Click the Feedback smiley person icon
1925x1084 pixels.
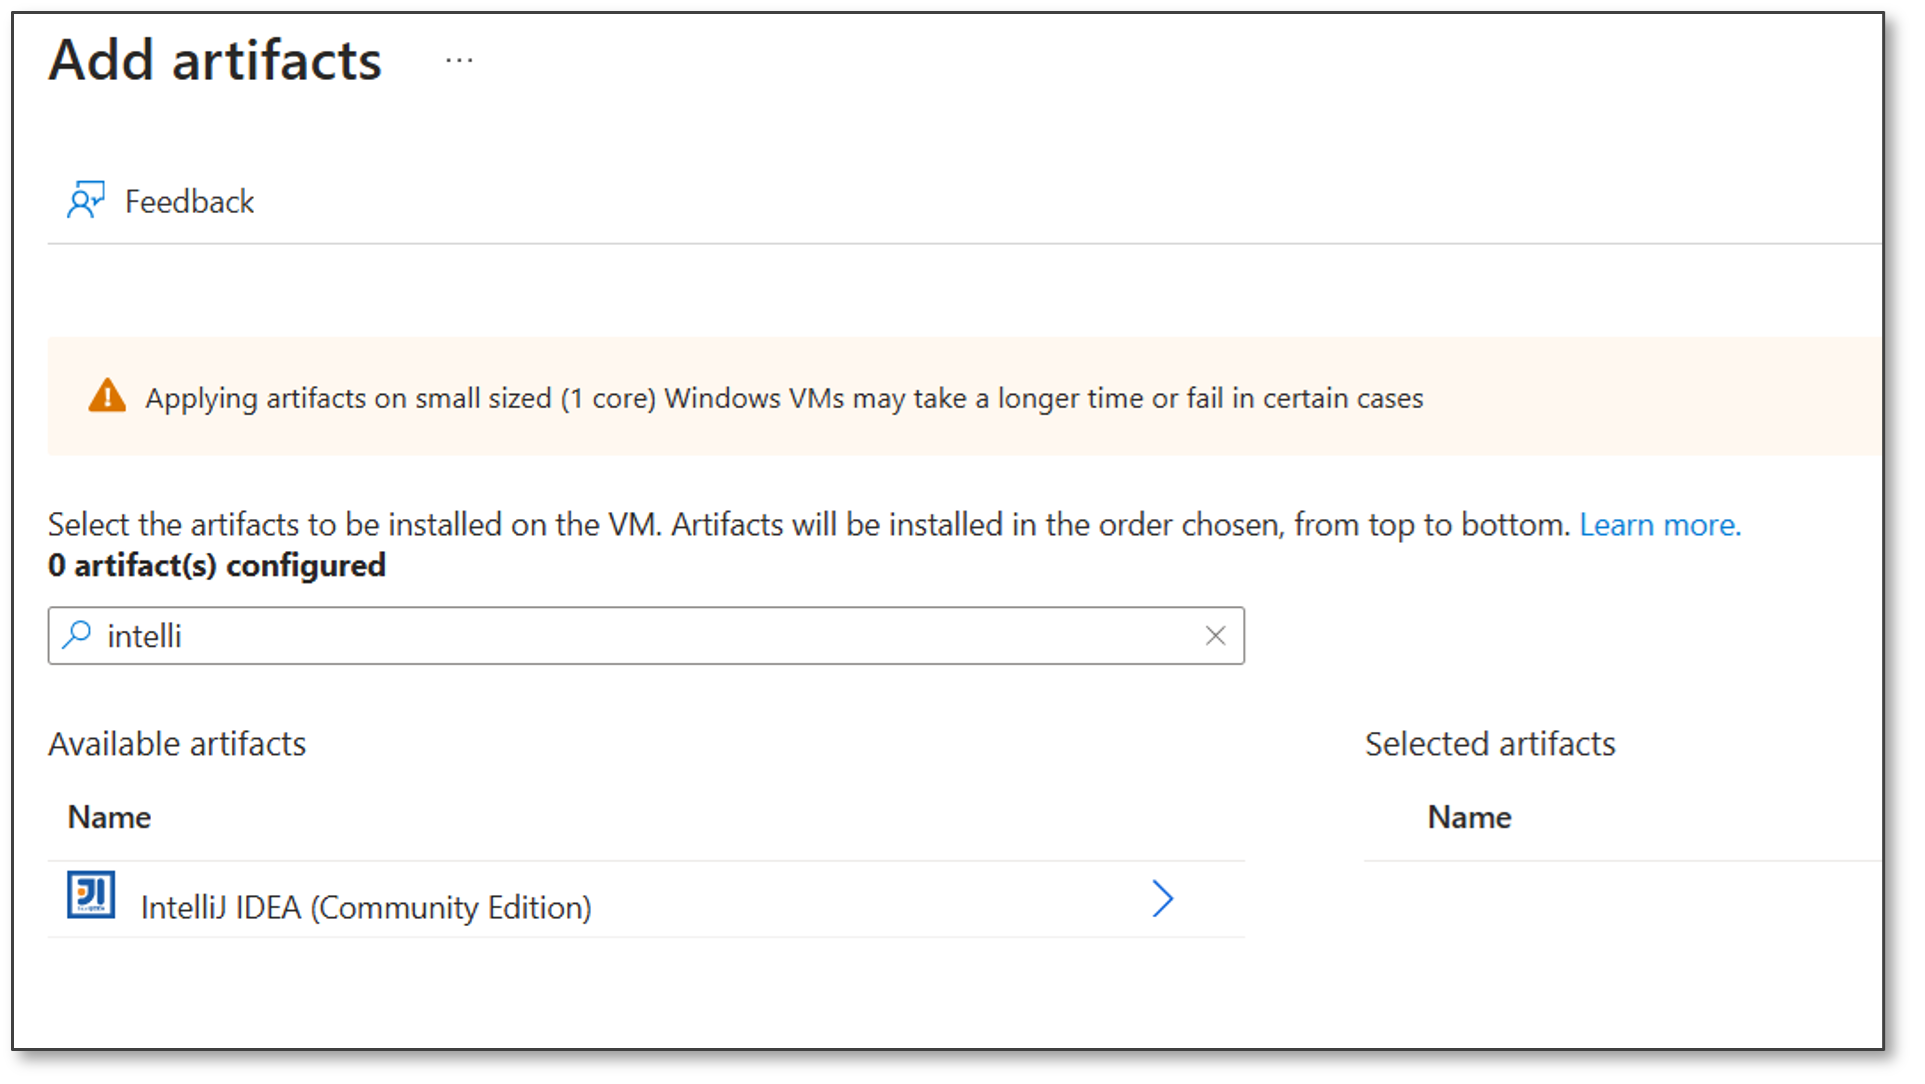coord(86,200)
